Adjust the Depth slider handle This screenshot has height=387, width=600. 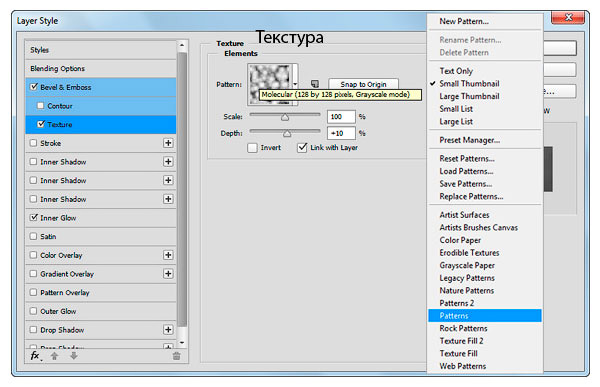pos(287,134)
